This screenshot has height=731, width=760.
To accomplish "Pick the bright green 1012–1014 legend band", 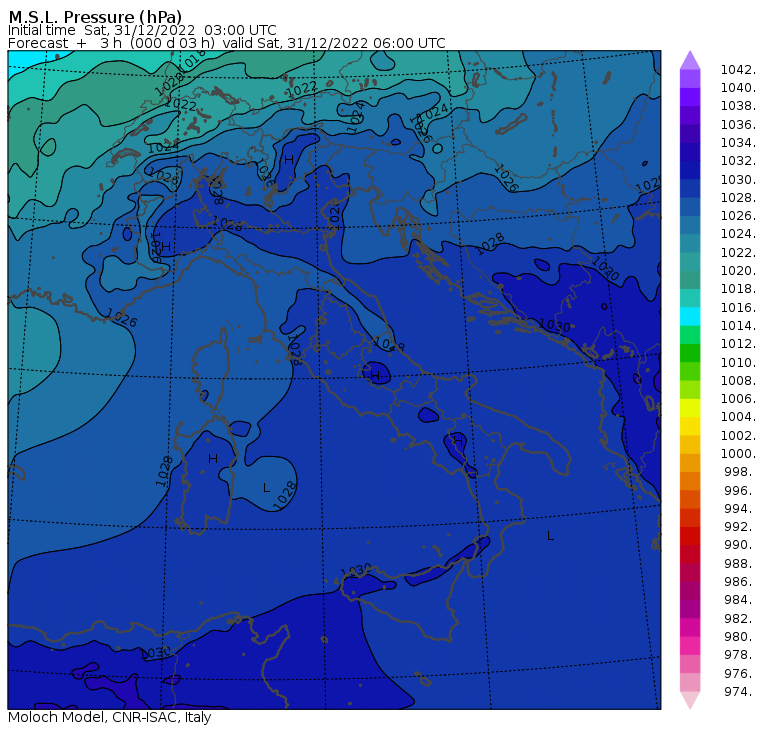I will (690, 335).
